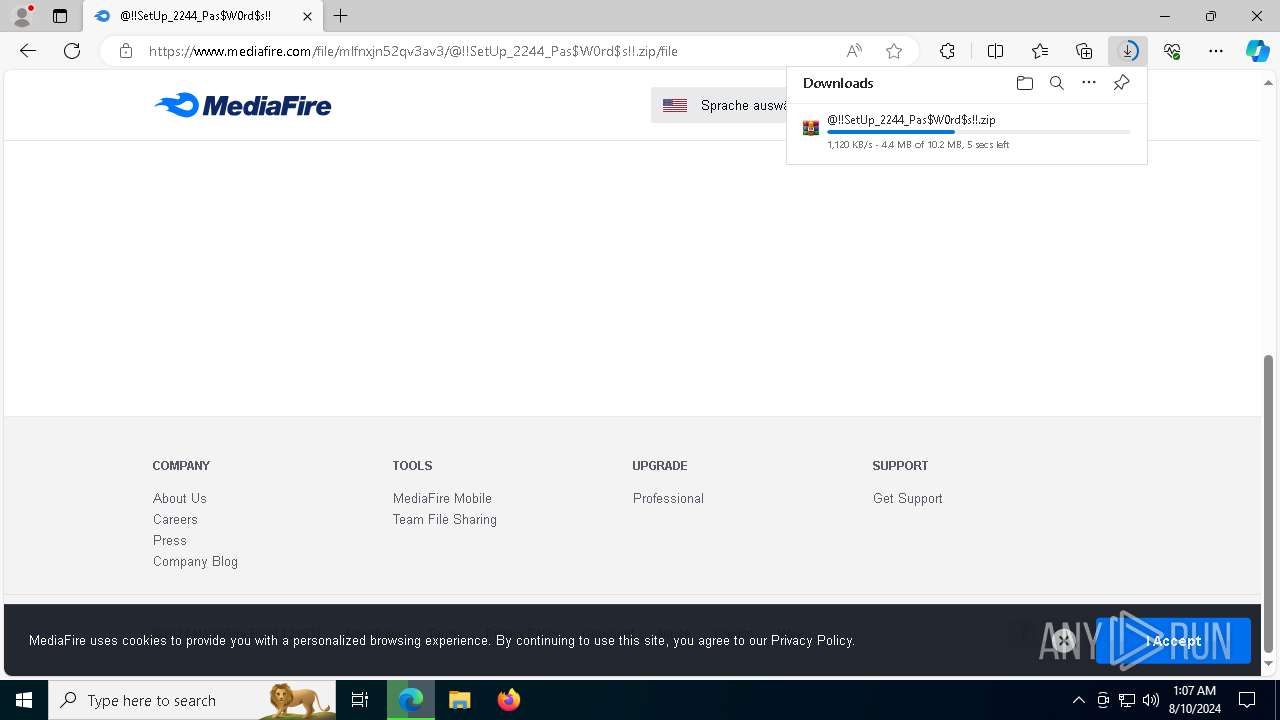The image size is (1280, 720).
Task: Open the Favorites list icon
Action: coord(1040,51)
